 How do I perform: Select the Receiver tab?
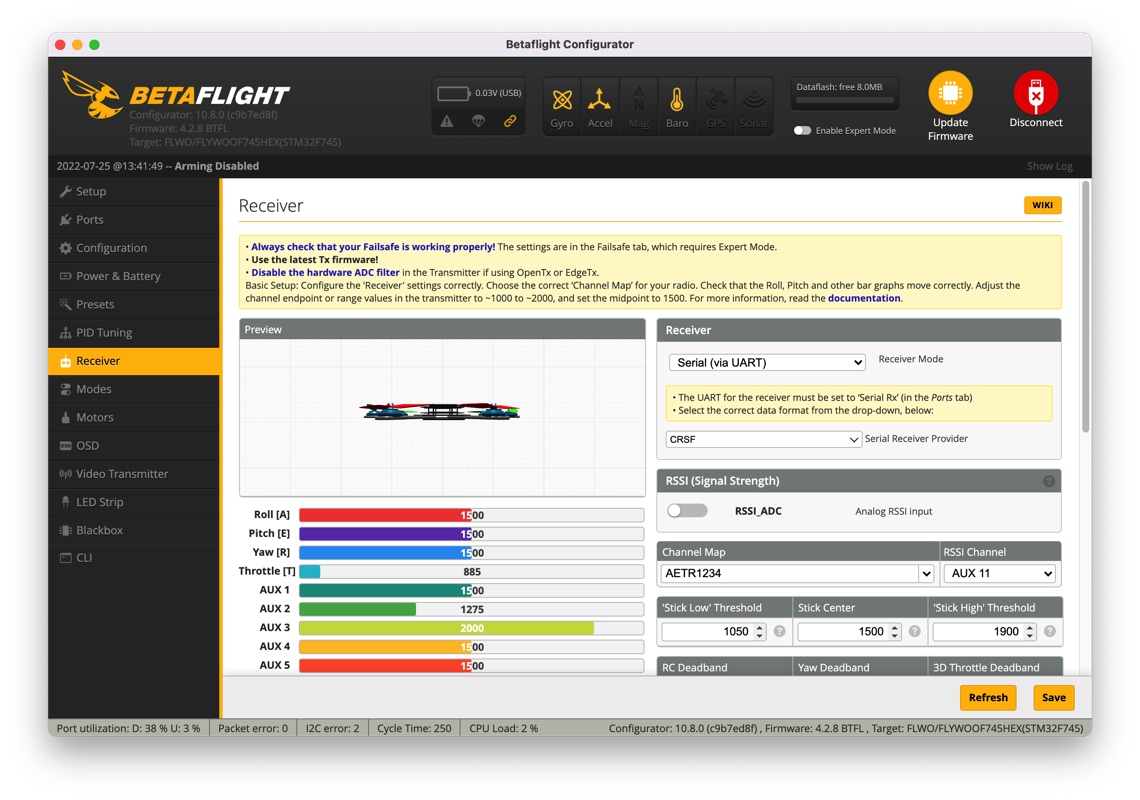point(134,361)
